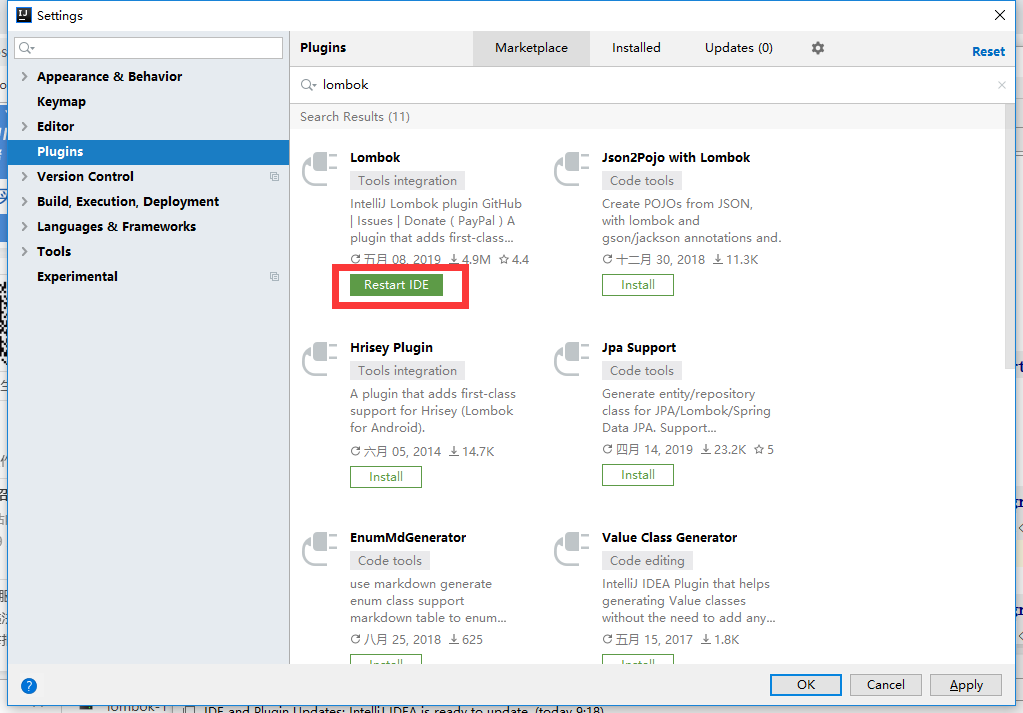Click the plugins settings gear icon
The image size is (1023, 713).
click(817, 48)
